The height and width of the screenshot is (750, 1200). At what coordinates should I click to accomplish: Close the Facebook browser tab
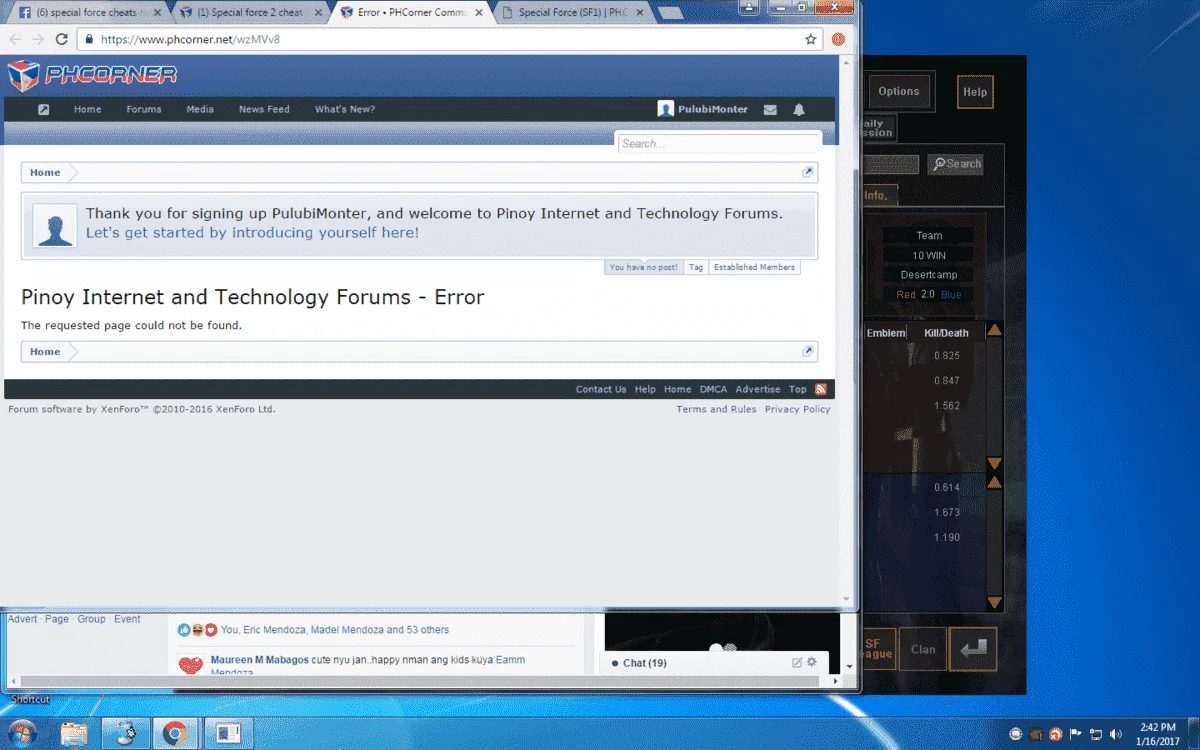(x=155, y=13)
